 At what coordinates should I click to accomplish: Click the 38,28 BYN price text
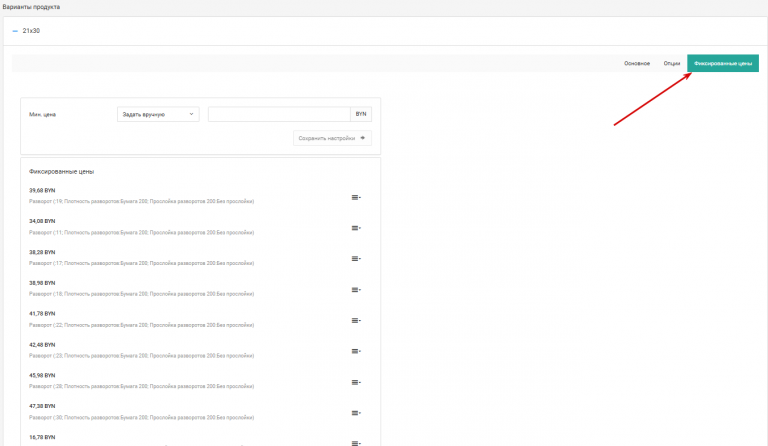(x=42, y=252)
